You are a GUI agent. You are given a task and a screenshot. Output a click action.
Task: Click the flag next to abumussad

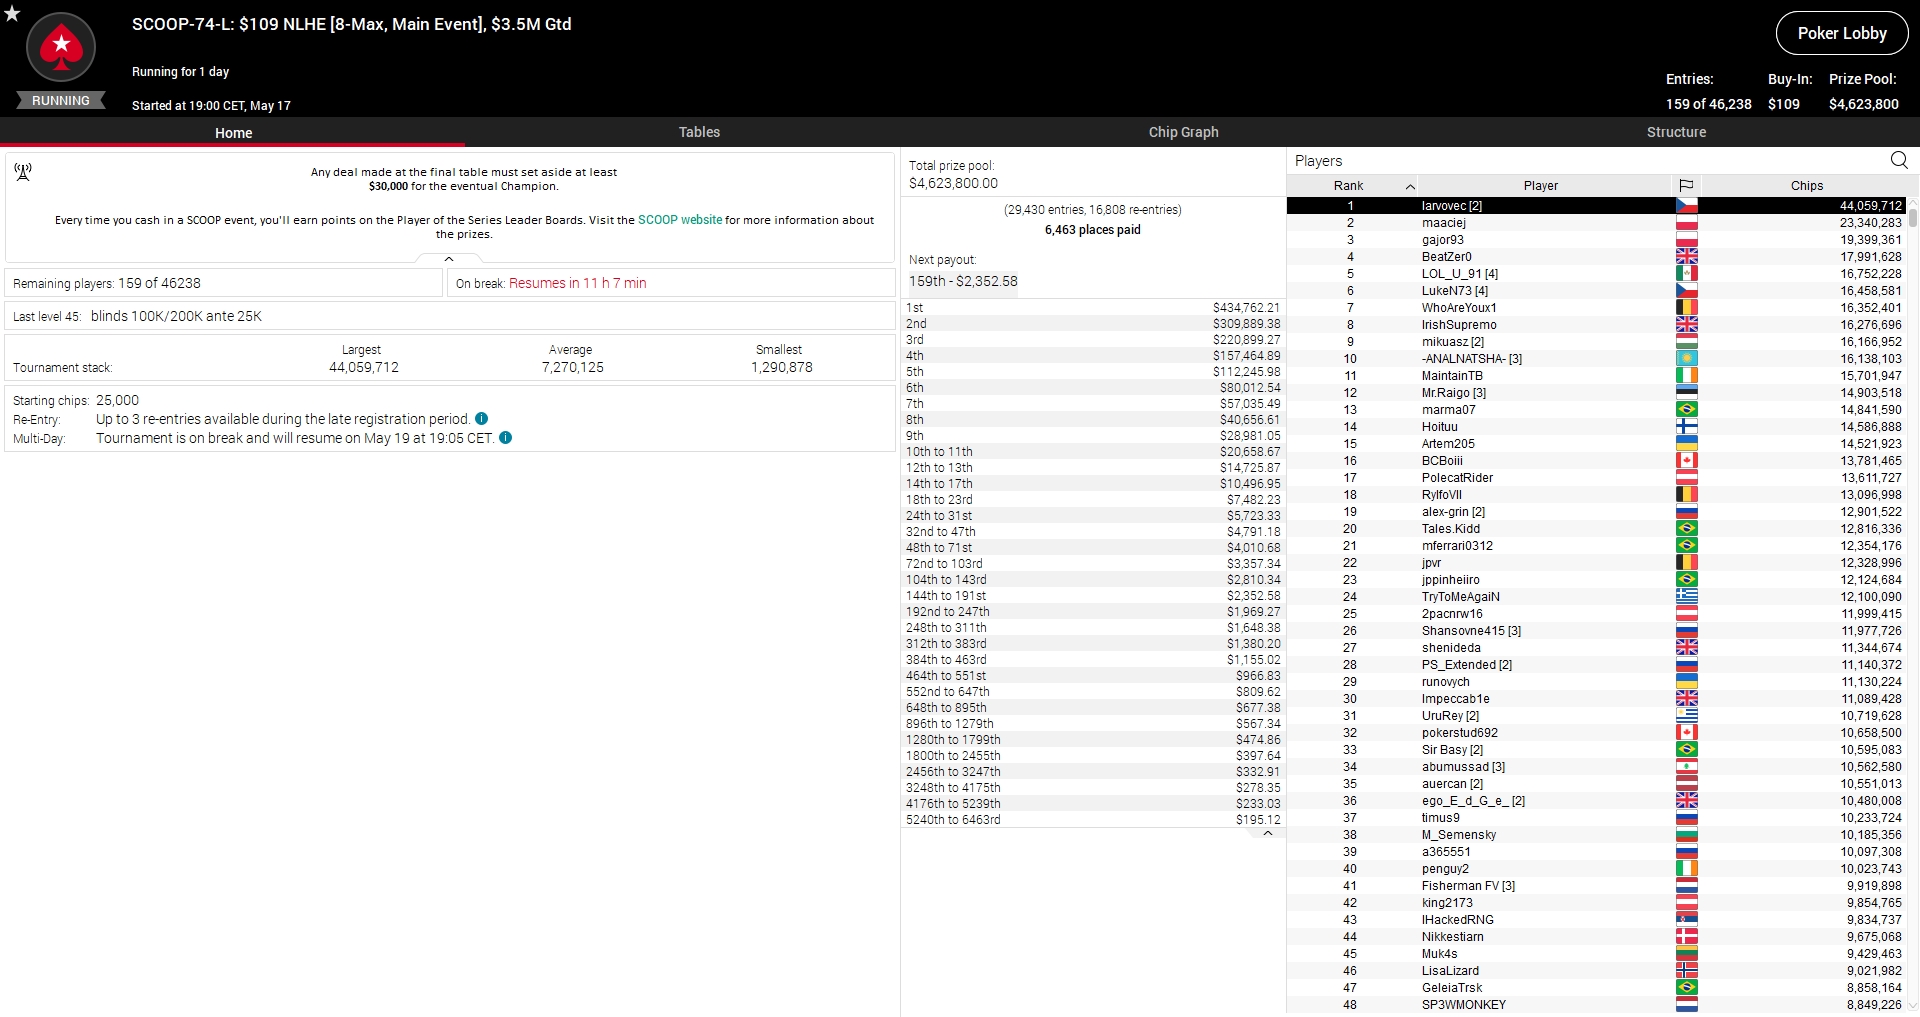1687,767
